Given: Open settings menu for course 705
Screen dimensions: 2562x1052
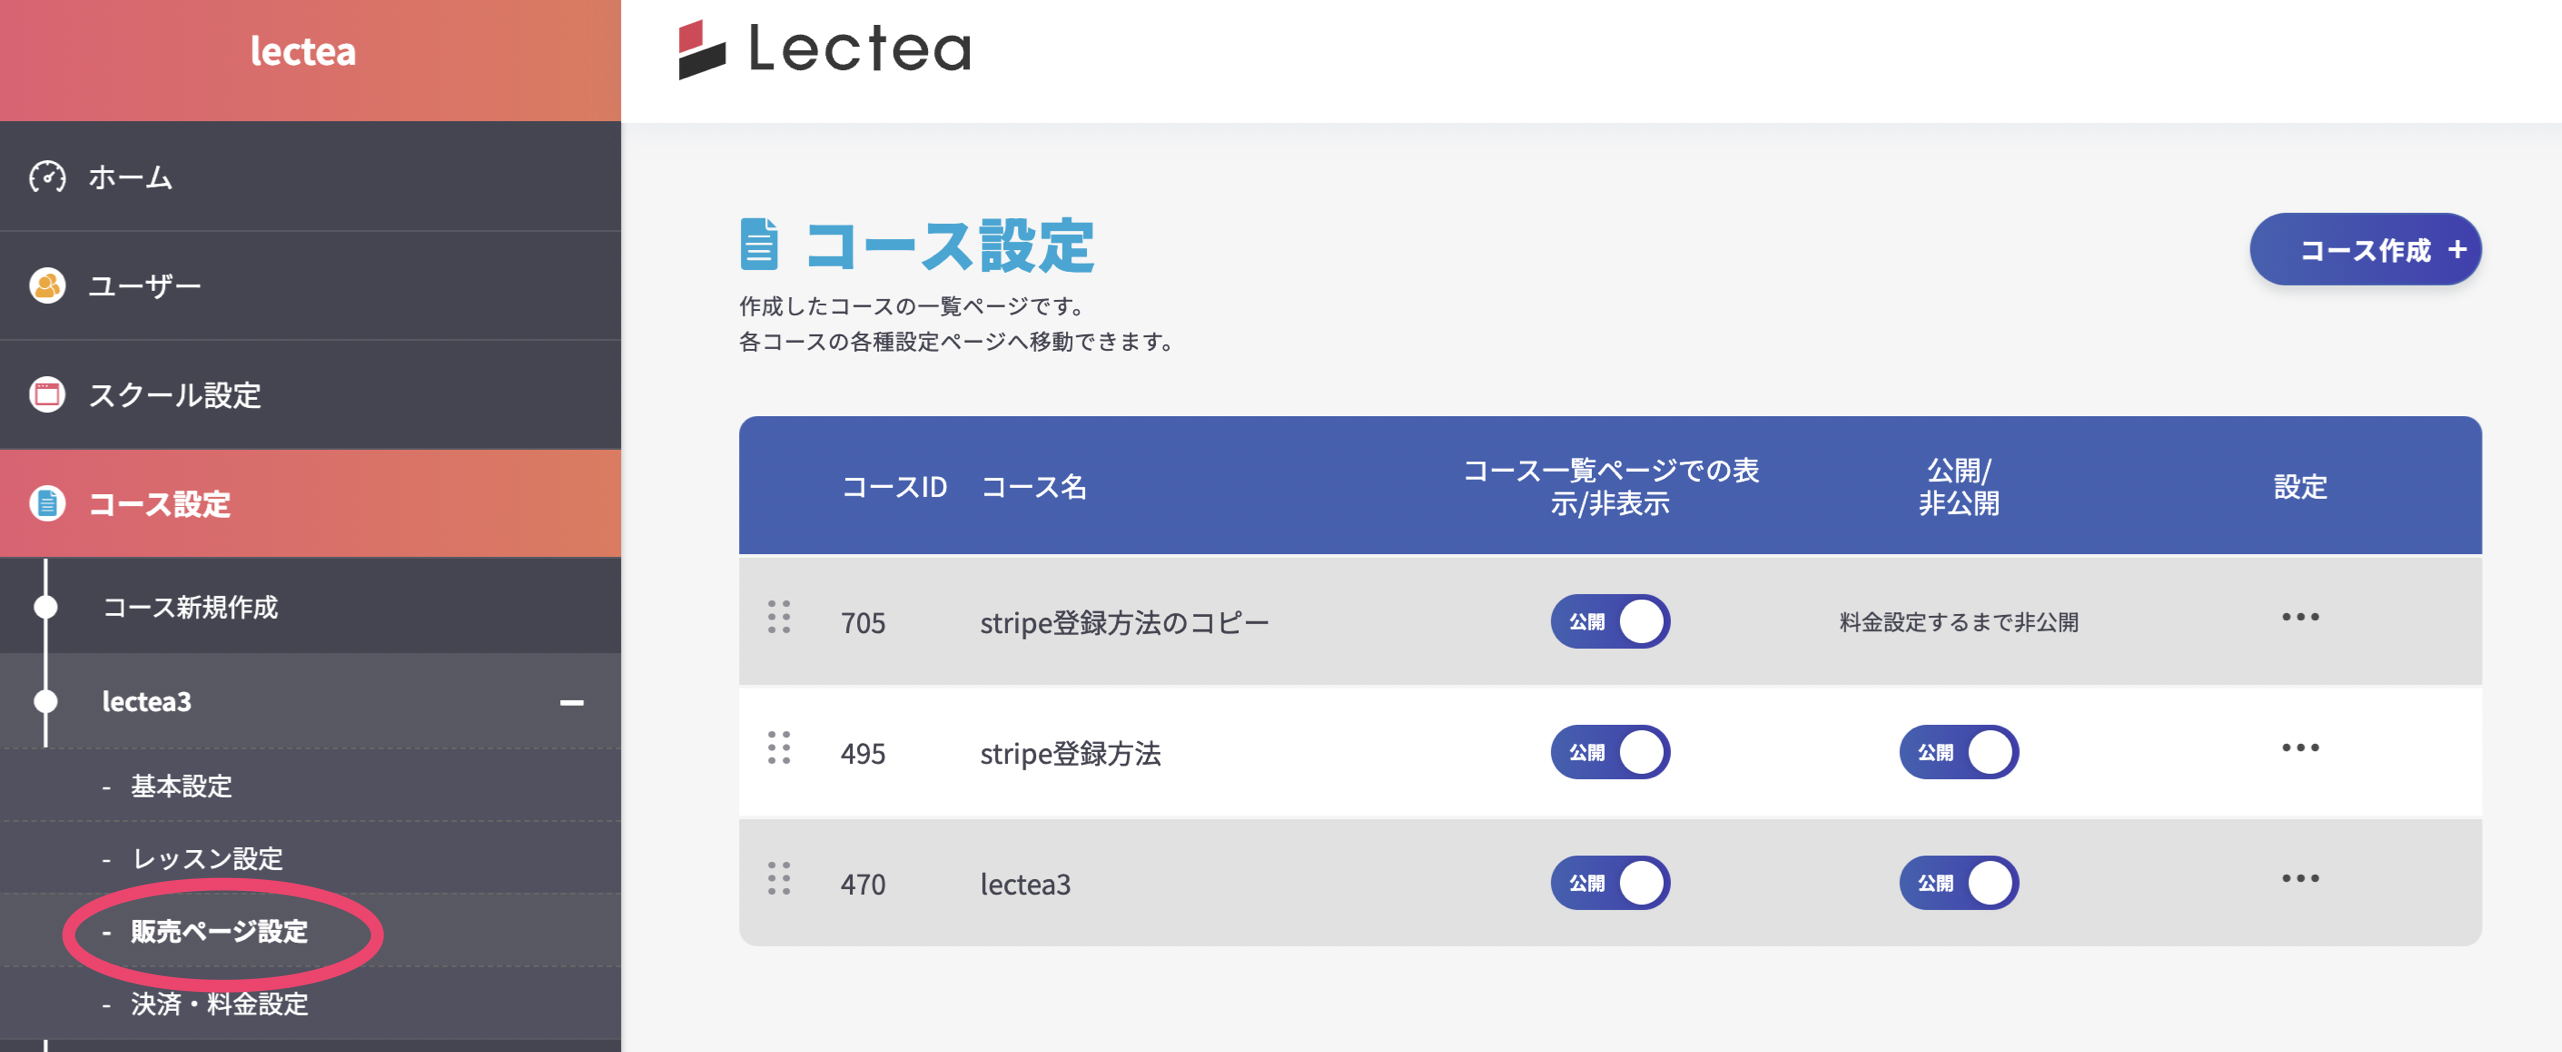Looking at the screenshot, I should coord(2299,618).
